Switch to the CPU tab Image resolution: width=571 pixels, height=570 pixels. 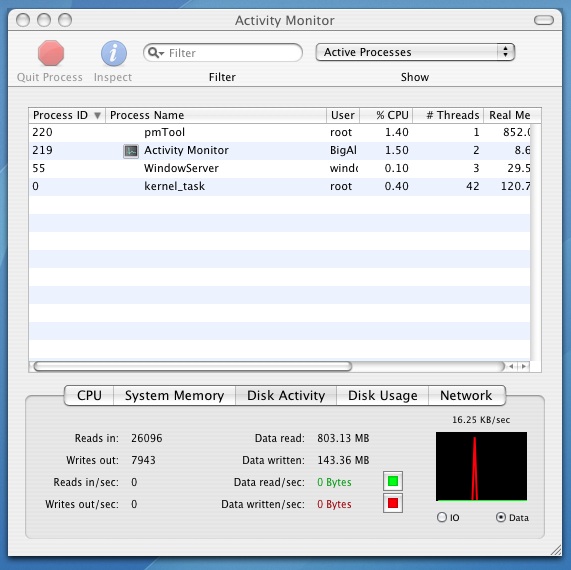coord(89,396)
